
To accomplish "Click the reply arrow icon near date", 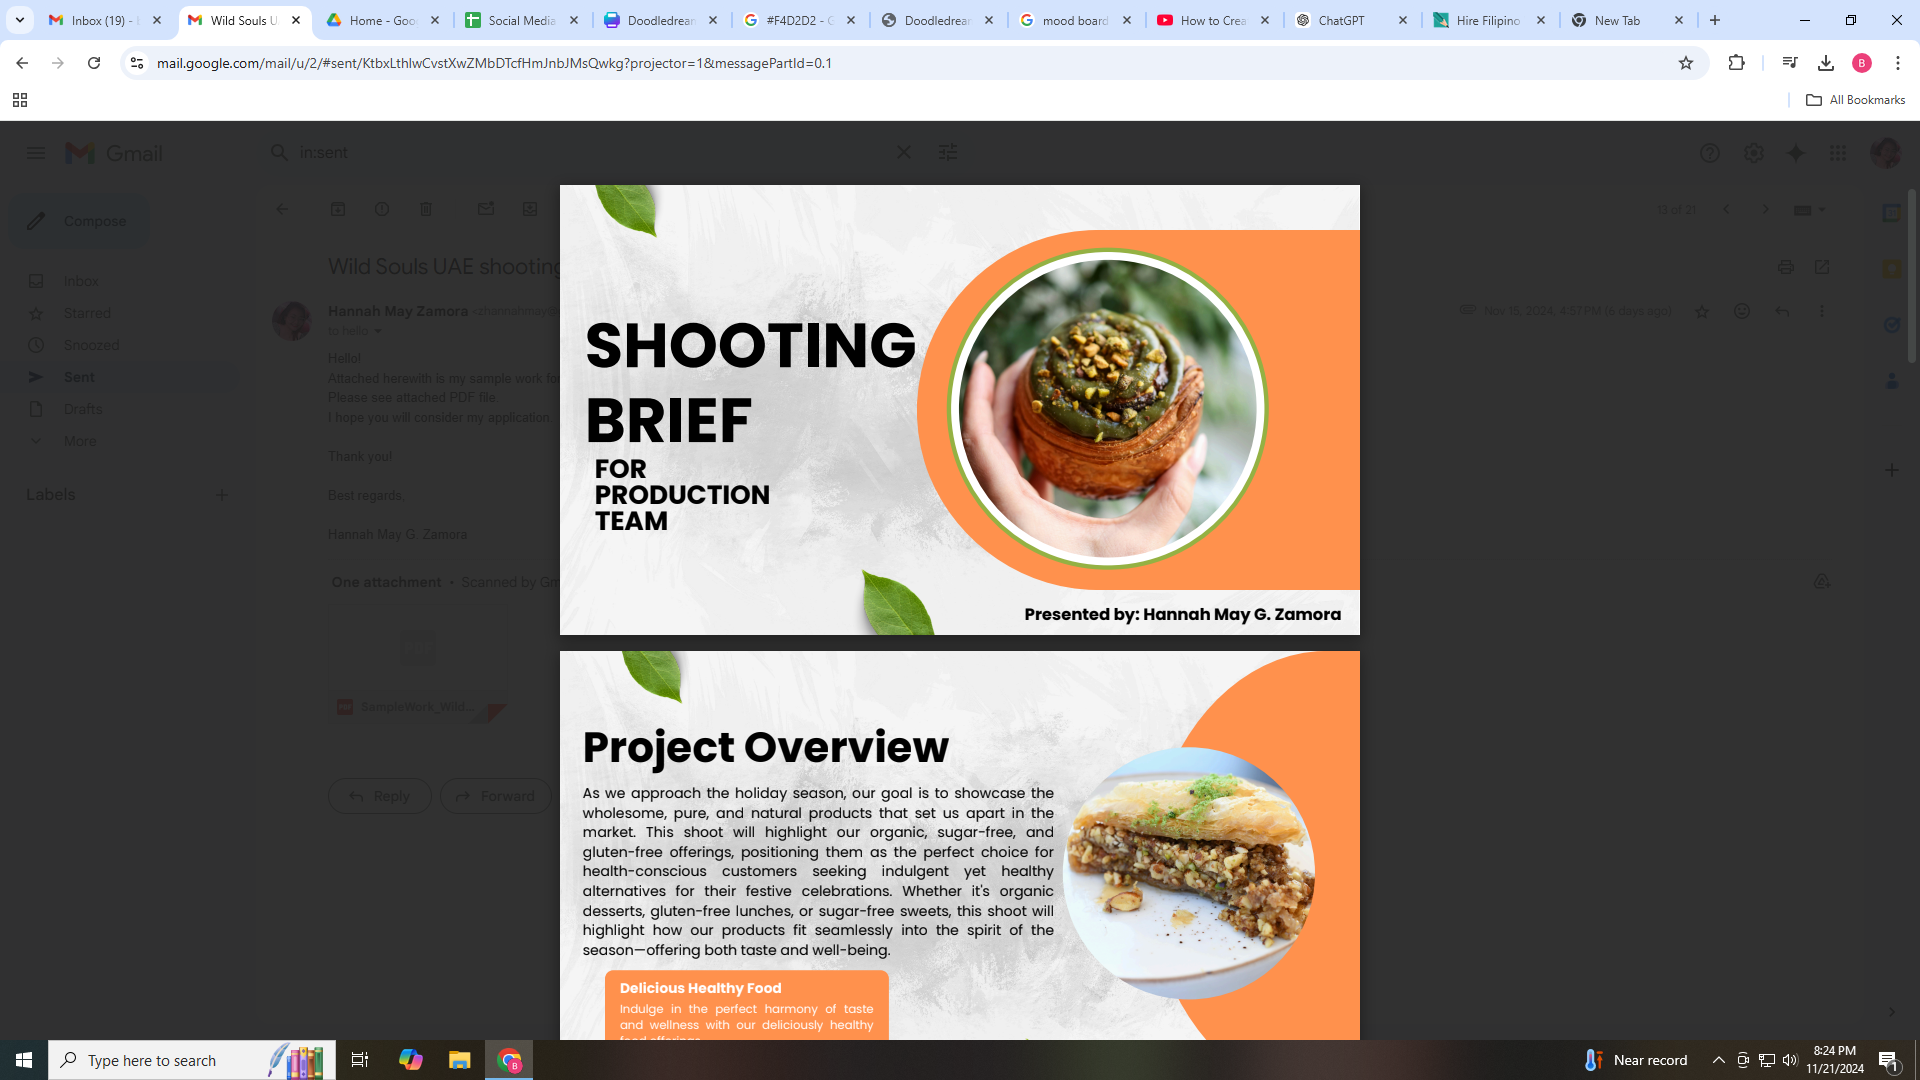I will 1782,311.
